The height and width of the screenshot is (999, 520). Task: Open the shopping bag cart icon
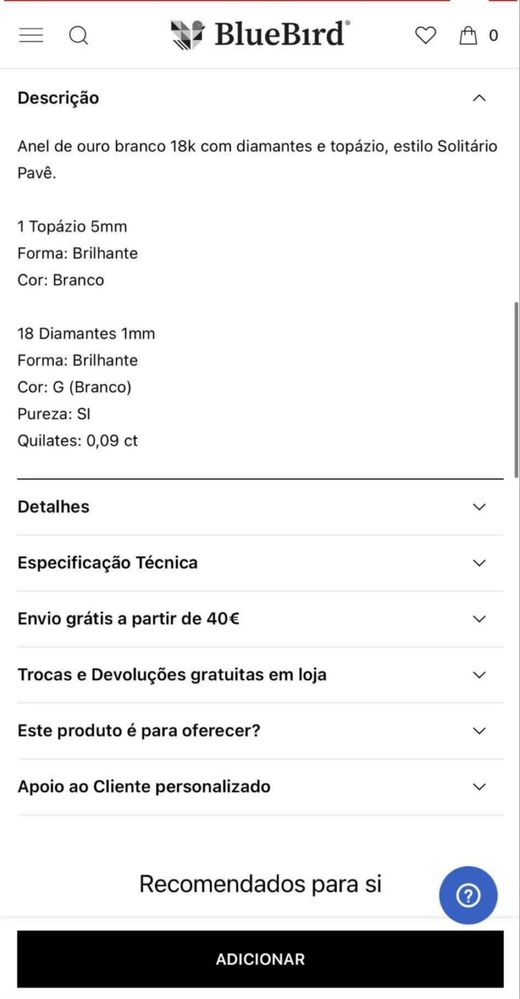pos(468,35)
